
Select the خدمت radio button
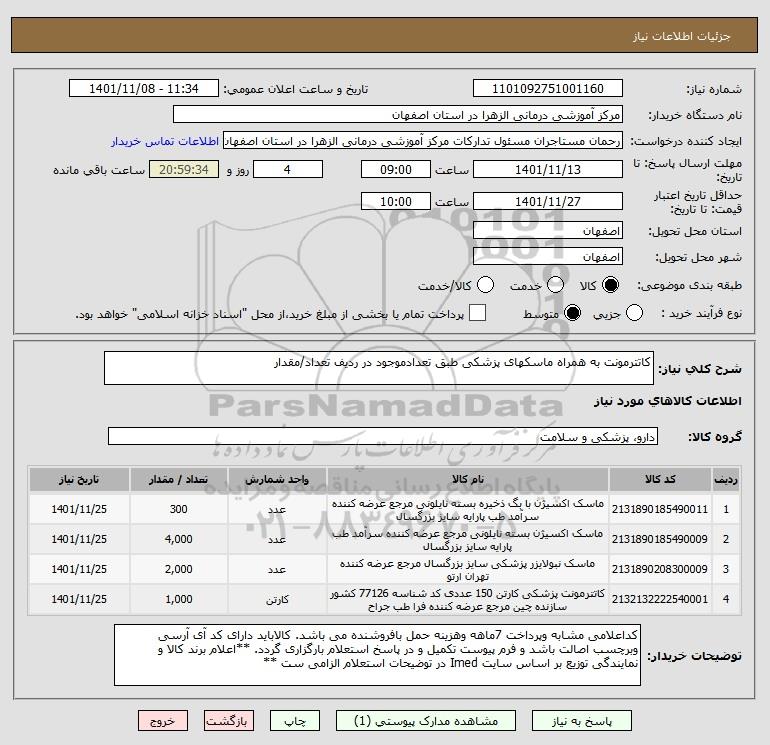(x=555, y=285)
